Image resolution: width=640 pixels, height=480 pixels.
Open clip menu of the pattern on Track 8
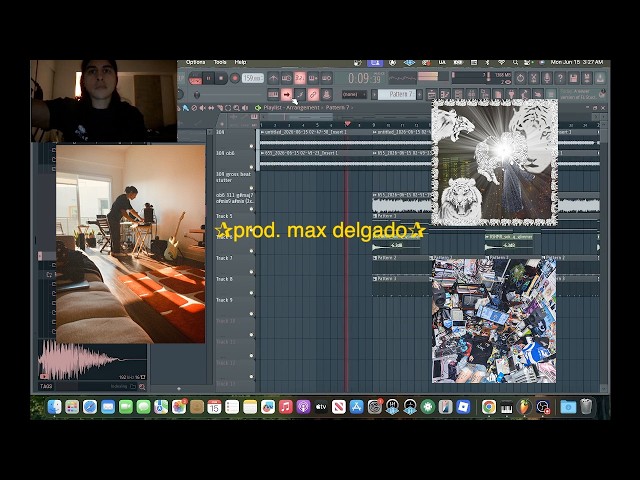pos(375,279)
